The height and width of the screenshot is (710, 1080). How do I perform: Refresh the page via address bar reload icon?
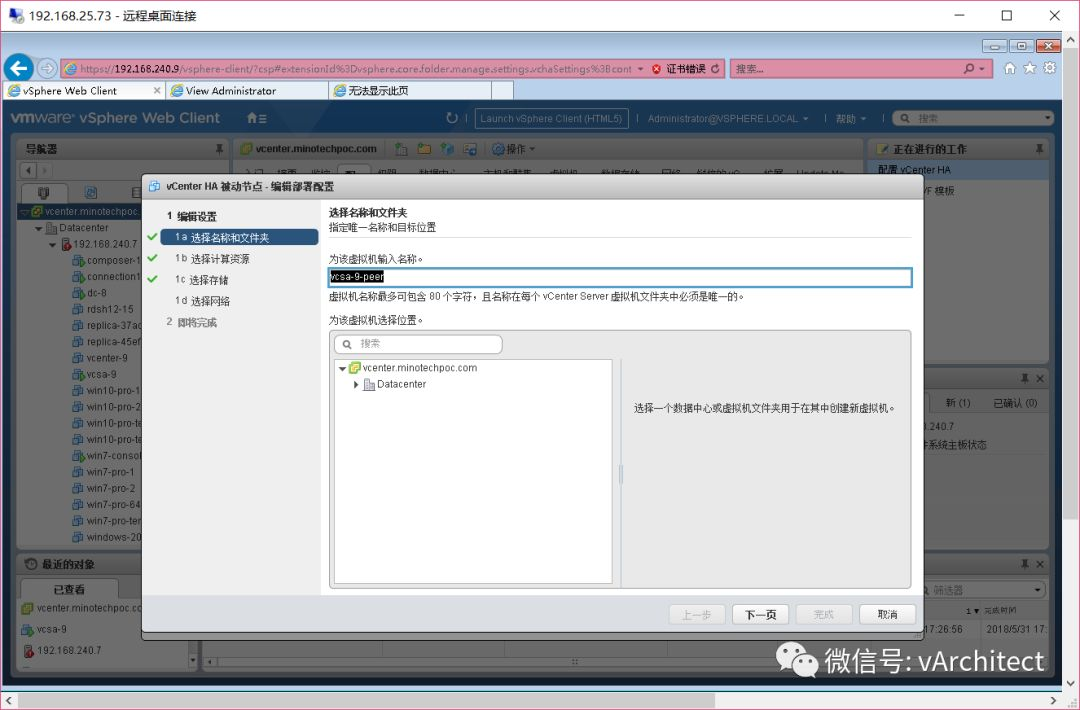tap(715, 69)
